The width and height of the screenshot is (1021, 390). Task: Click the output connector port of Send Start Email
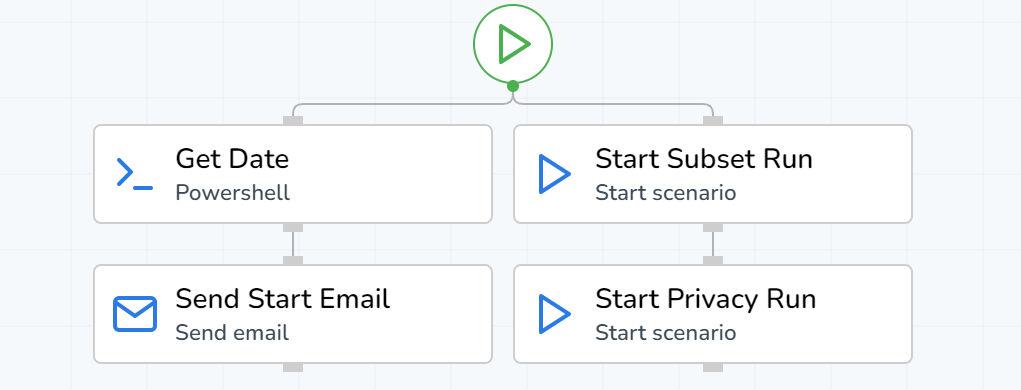[x=293, y=367]
